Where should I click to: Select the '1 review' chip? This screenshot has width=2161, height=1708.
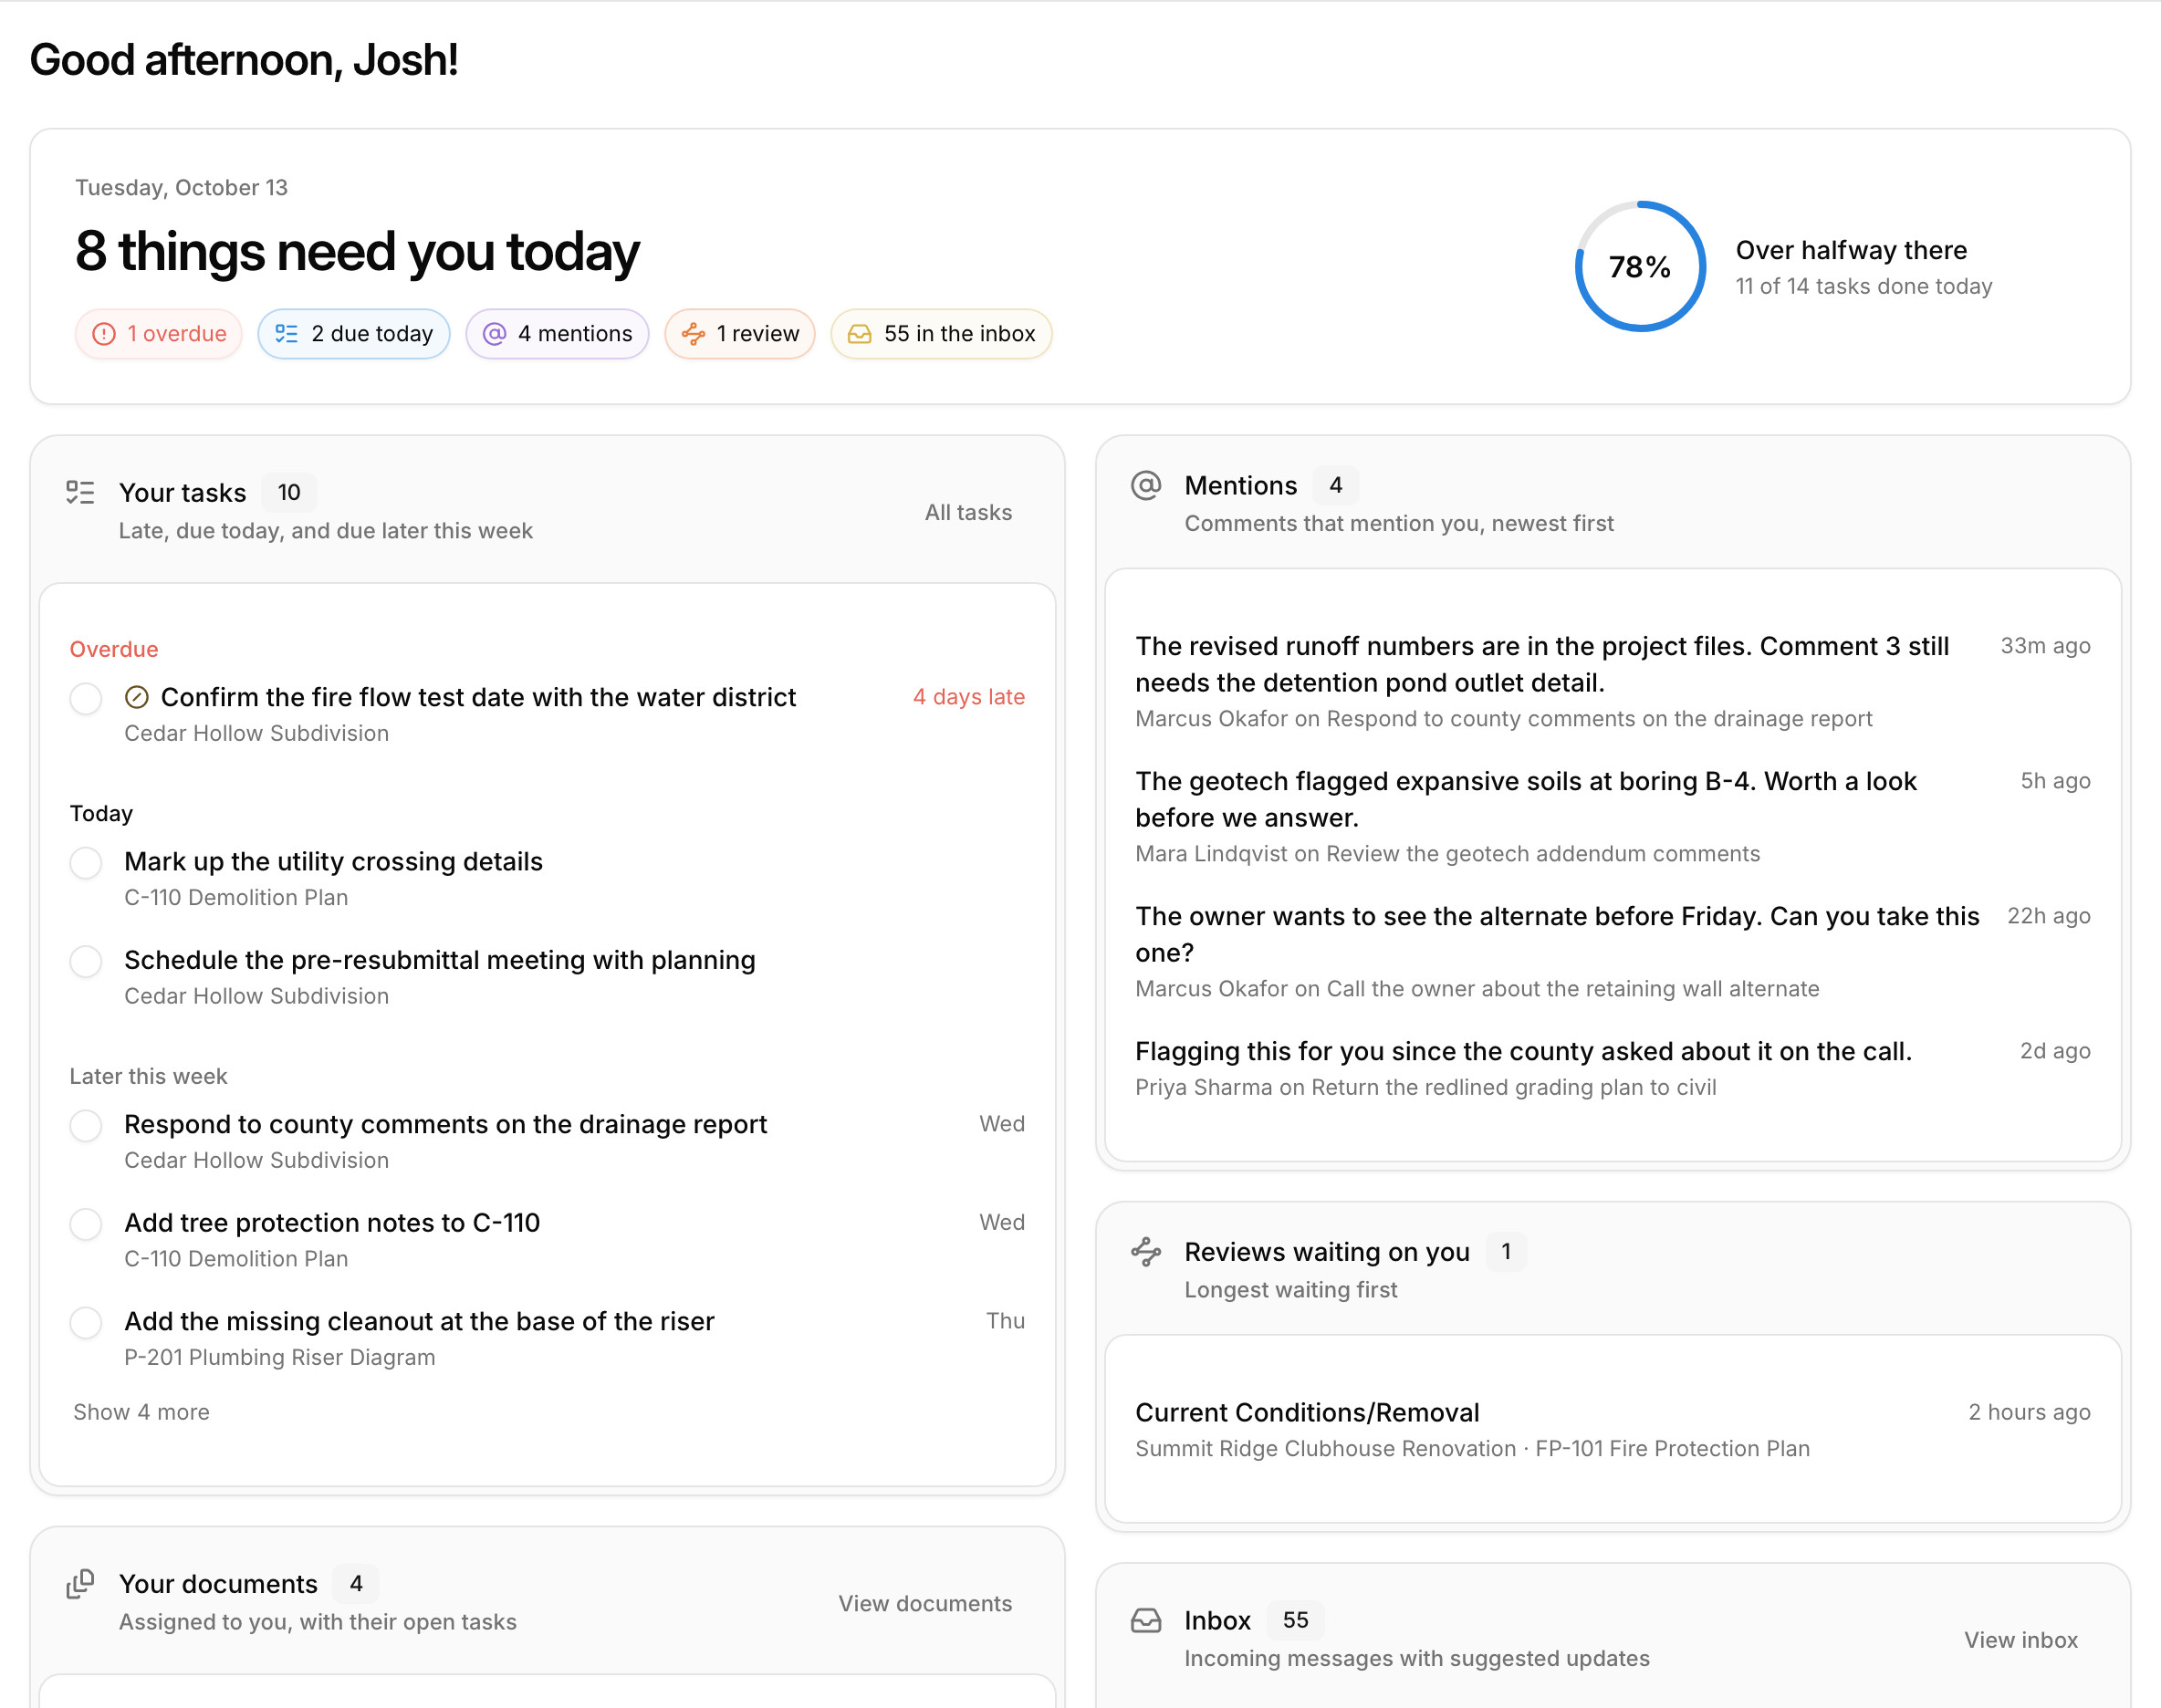click(x=740, y=334)
